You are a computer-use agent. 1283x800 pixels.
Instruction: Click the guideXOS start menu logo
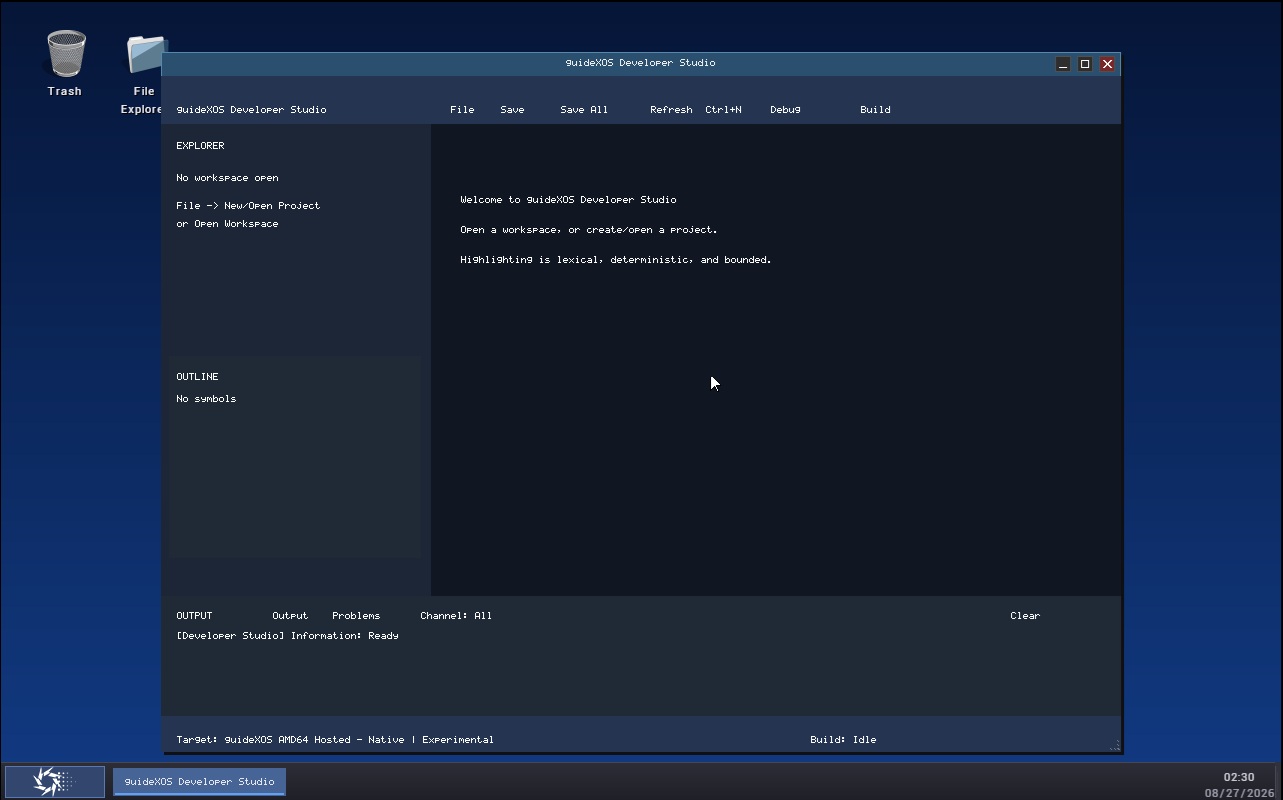pyautogui.click(x=54, y=781)
